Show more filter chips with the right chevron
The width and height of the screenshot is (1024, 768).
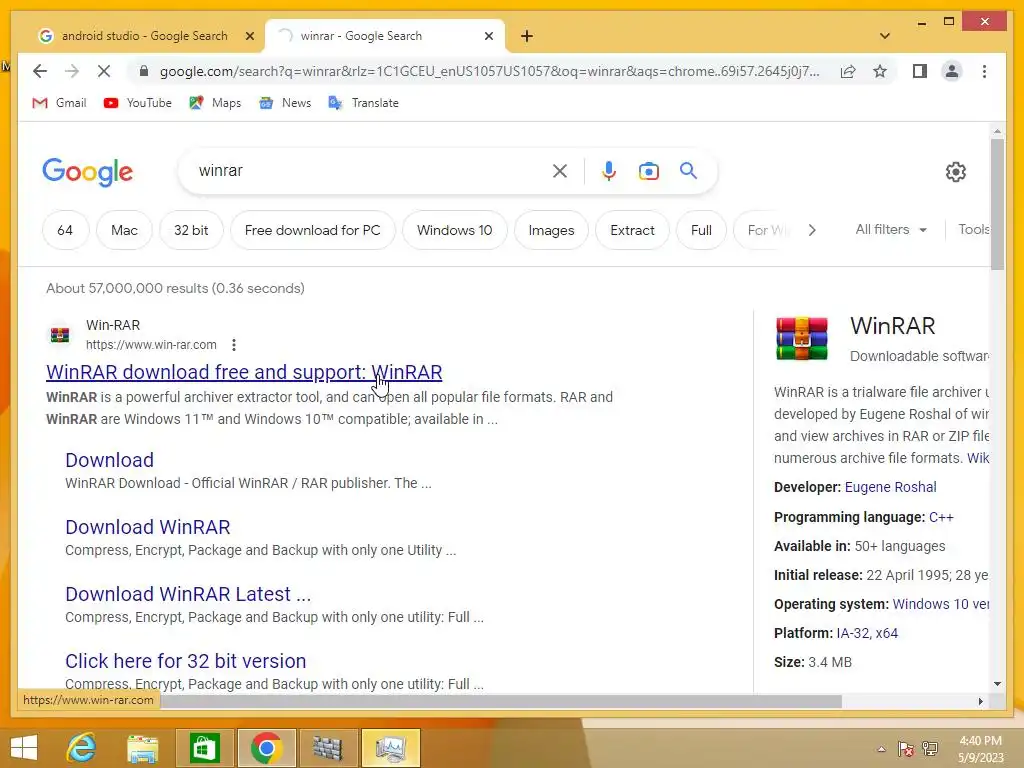pyautogui.click(x=812, y=230)
